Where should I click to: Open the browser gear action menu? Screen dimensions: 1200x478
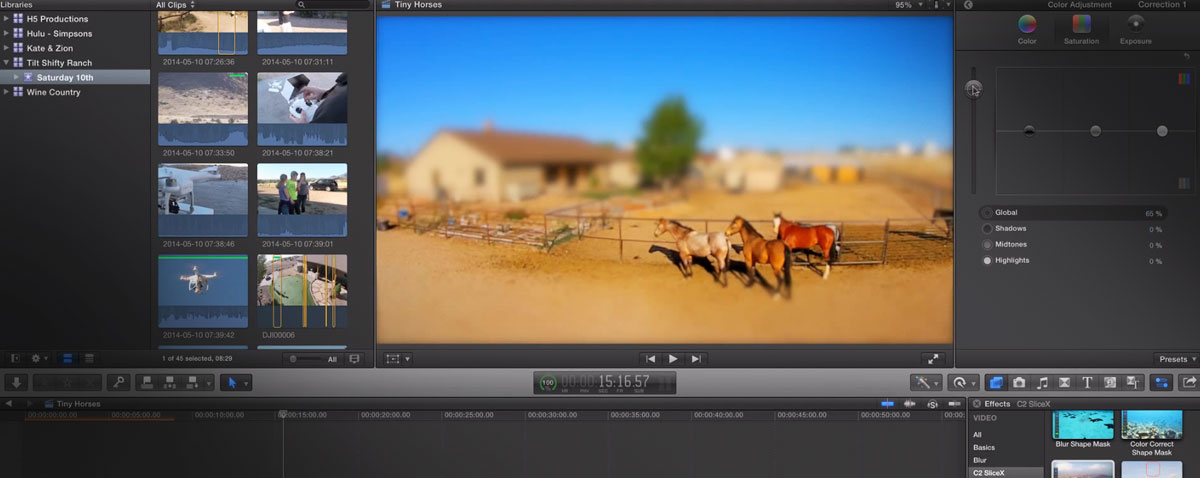click(39, 358)
